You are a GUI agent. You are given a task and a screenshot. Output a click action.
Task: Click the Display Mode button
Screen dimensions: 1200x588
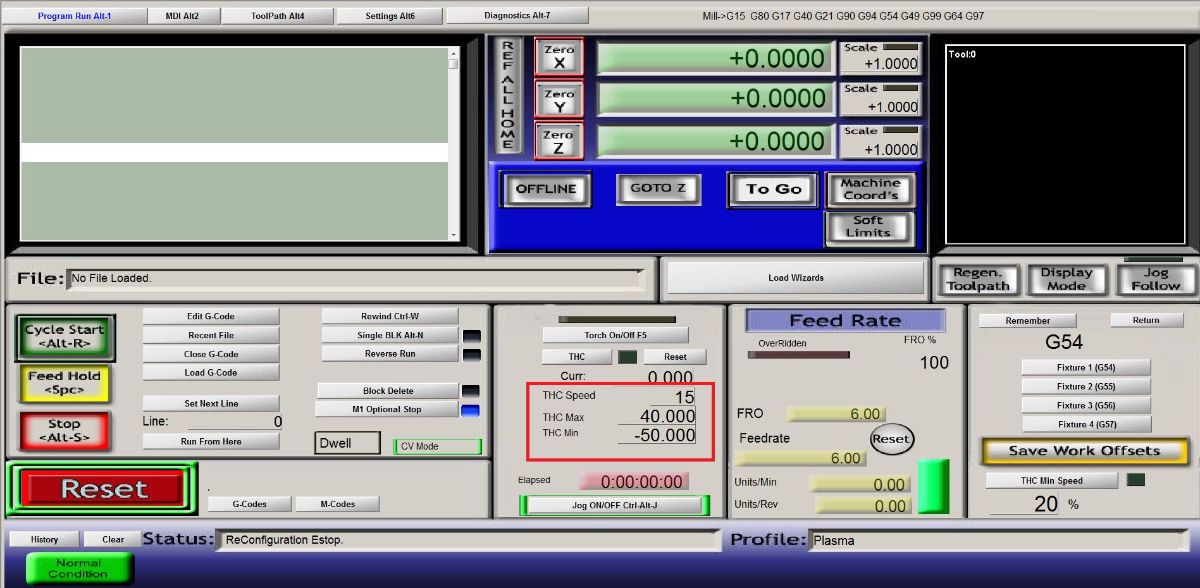point(1066,279)
